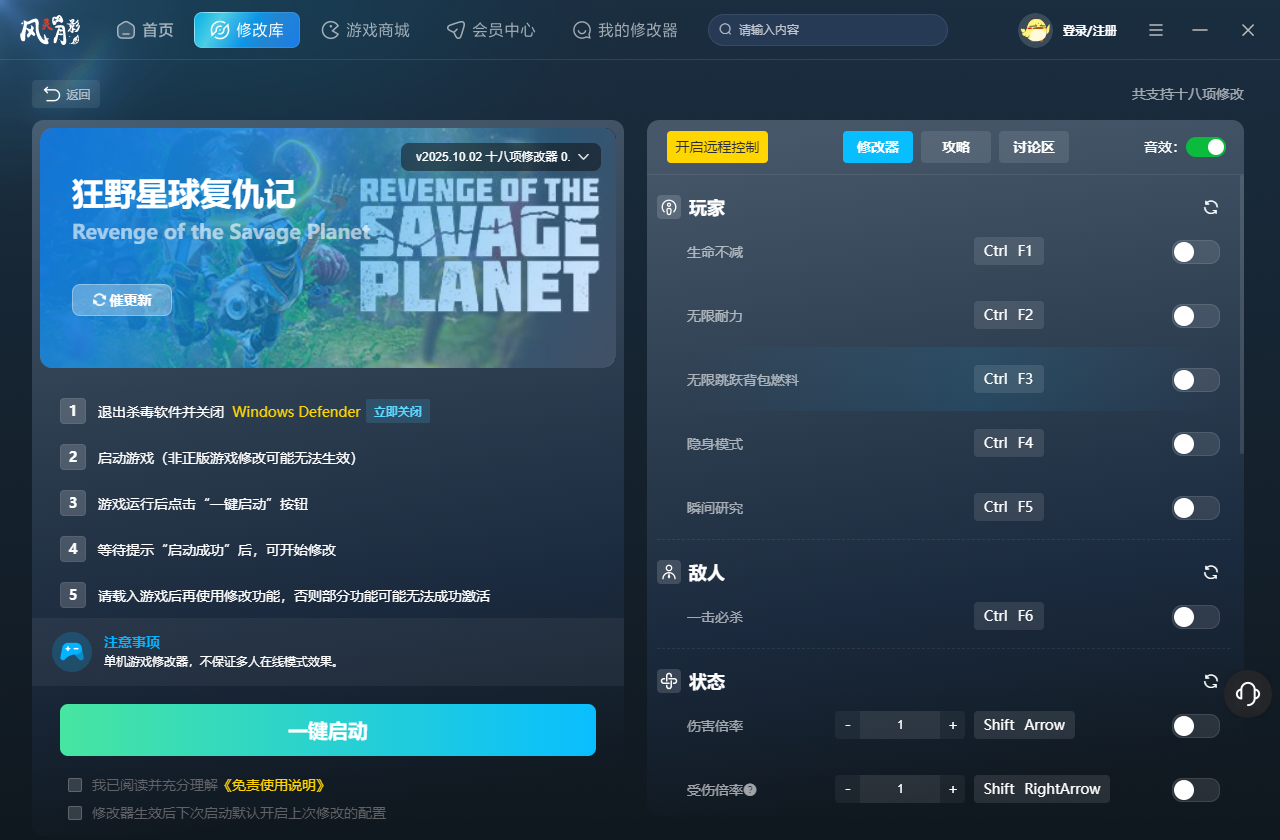Click the 风灵月影 logo icon
Screen dimensions: 1280x840
(x=50, y=29)
